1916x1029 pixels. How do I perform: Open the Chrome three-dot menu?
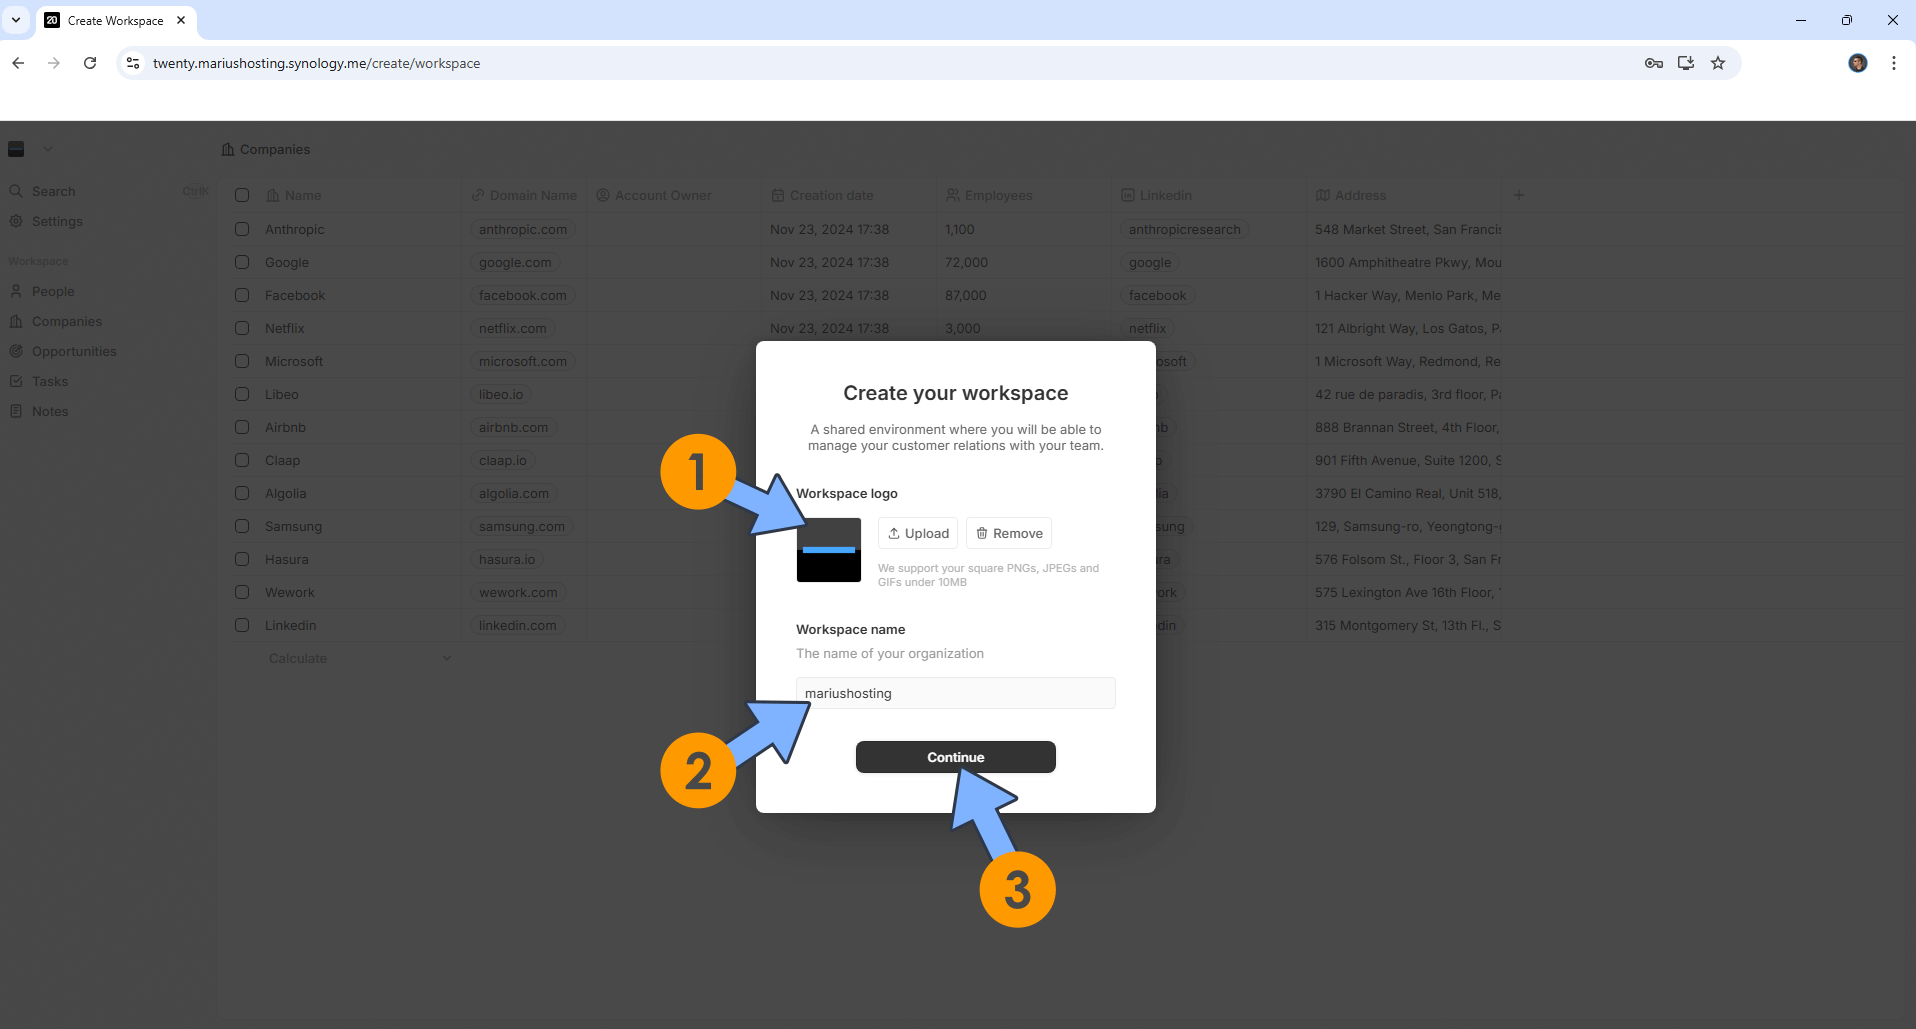click(x=1894, y=63)
